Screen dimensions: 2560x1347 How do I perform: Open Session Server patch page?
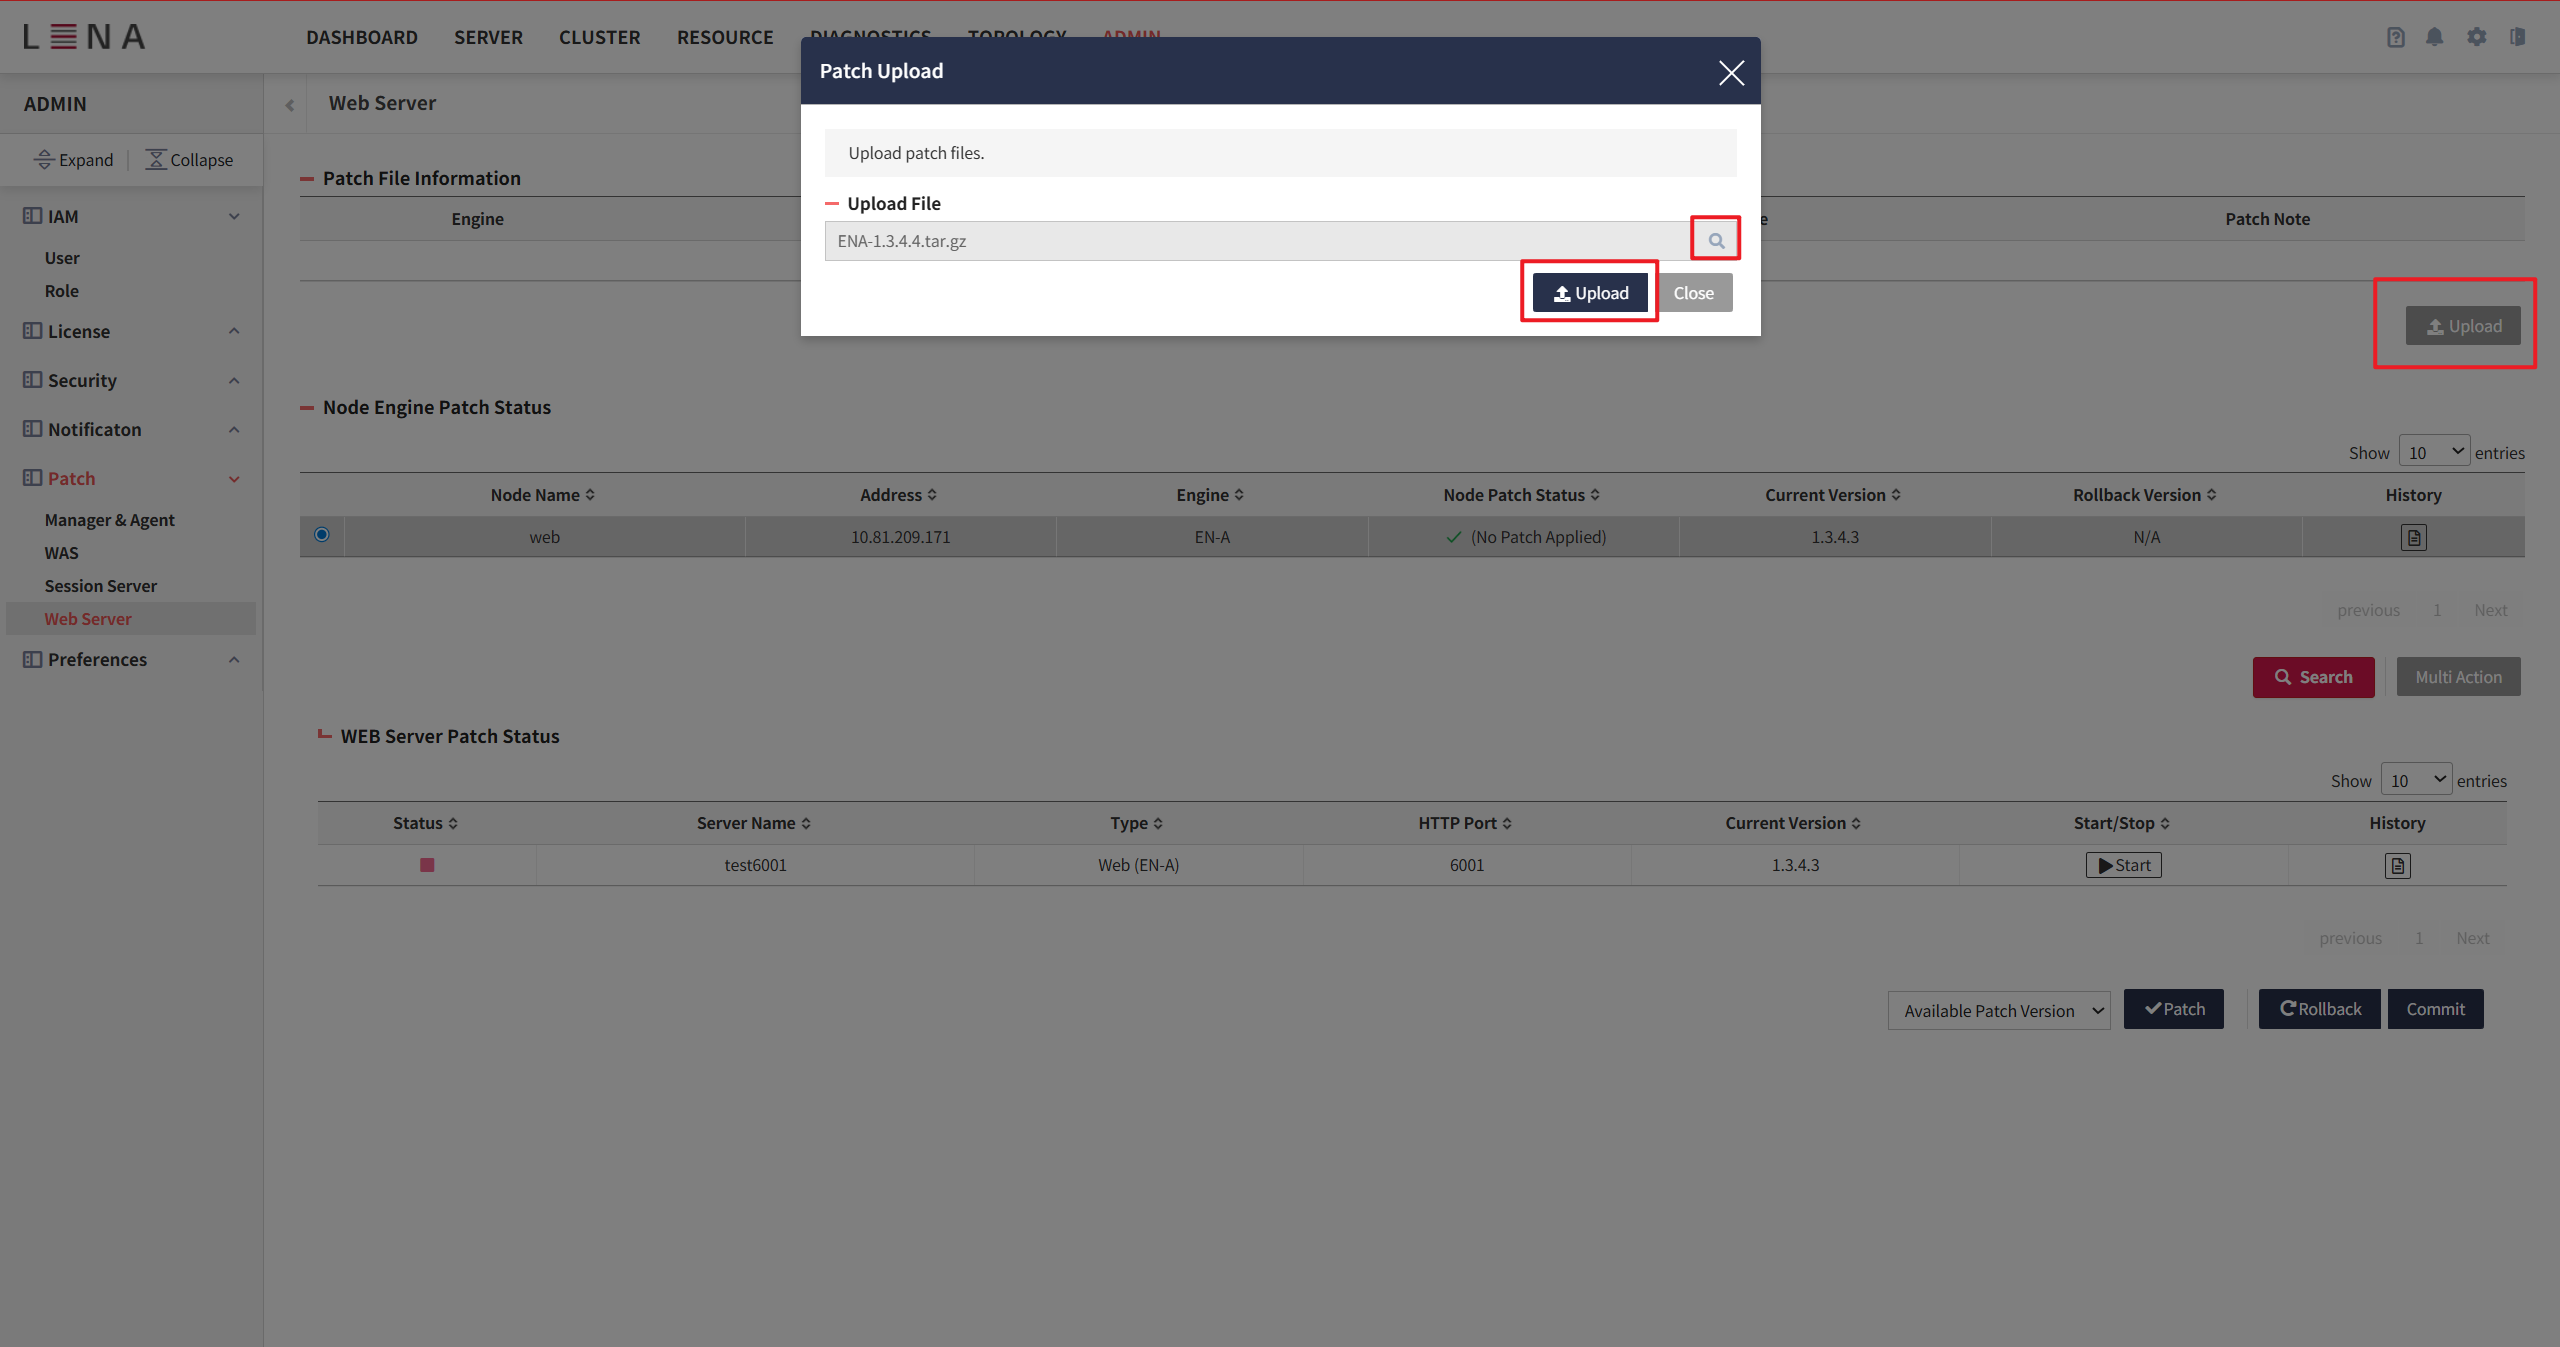coord(101,586)
